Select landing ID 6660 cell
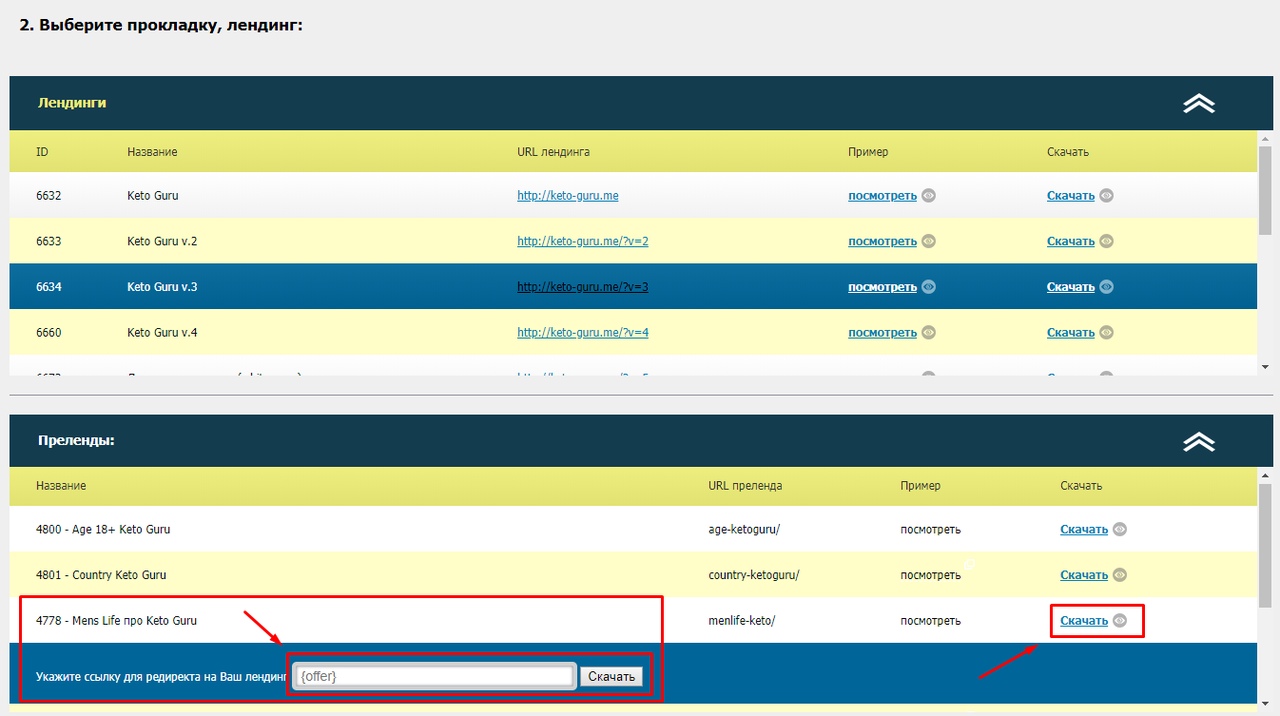Screen dimensions: 1280x716 coord(48,332)
